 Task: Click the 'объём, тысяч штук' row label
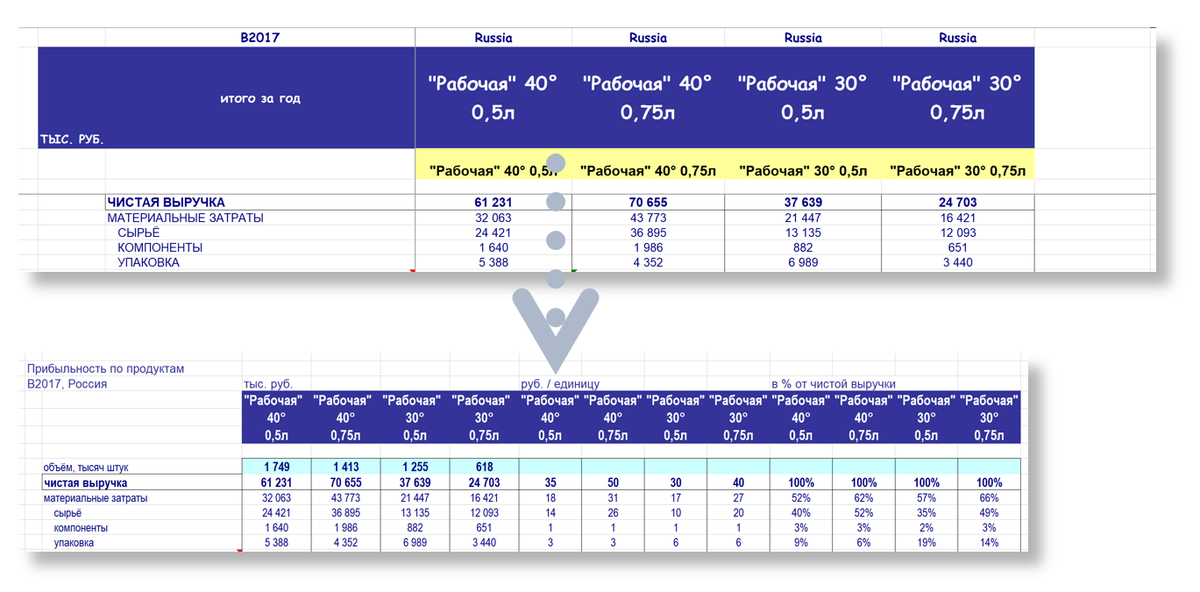86,467
